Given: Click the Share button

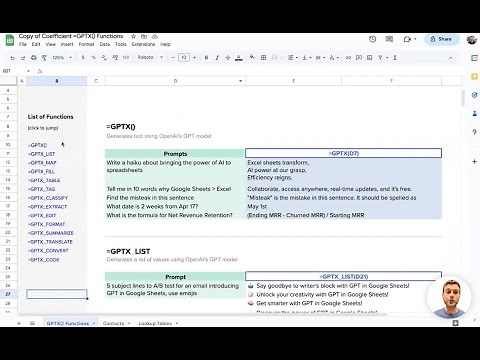Looking at the screenshot, I should (442, 39).
